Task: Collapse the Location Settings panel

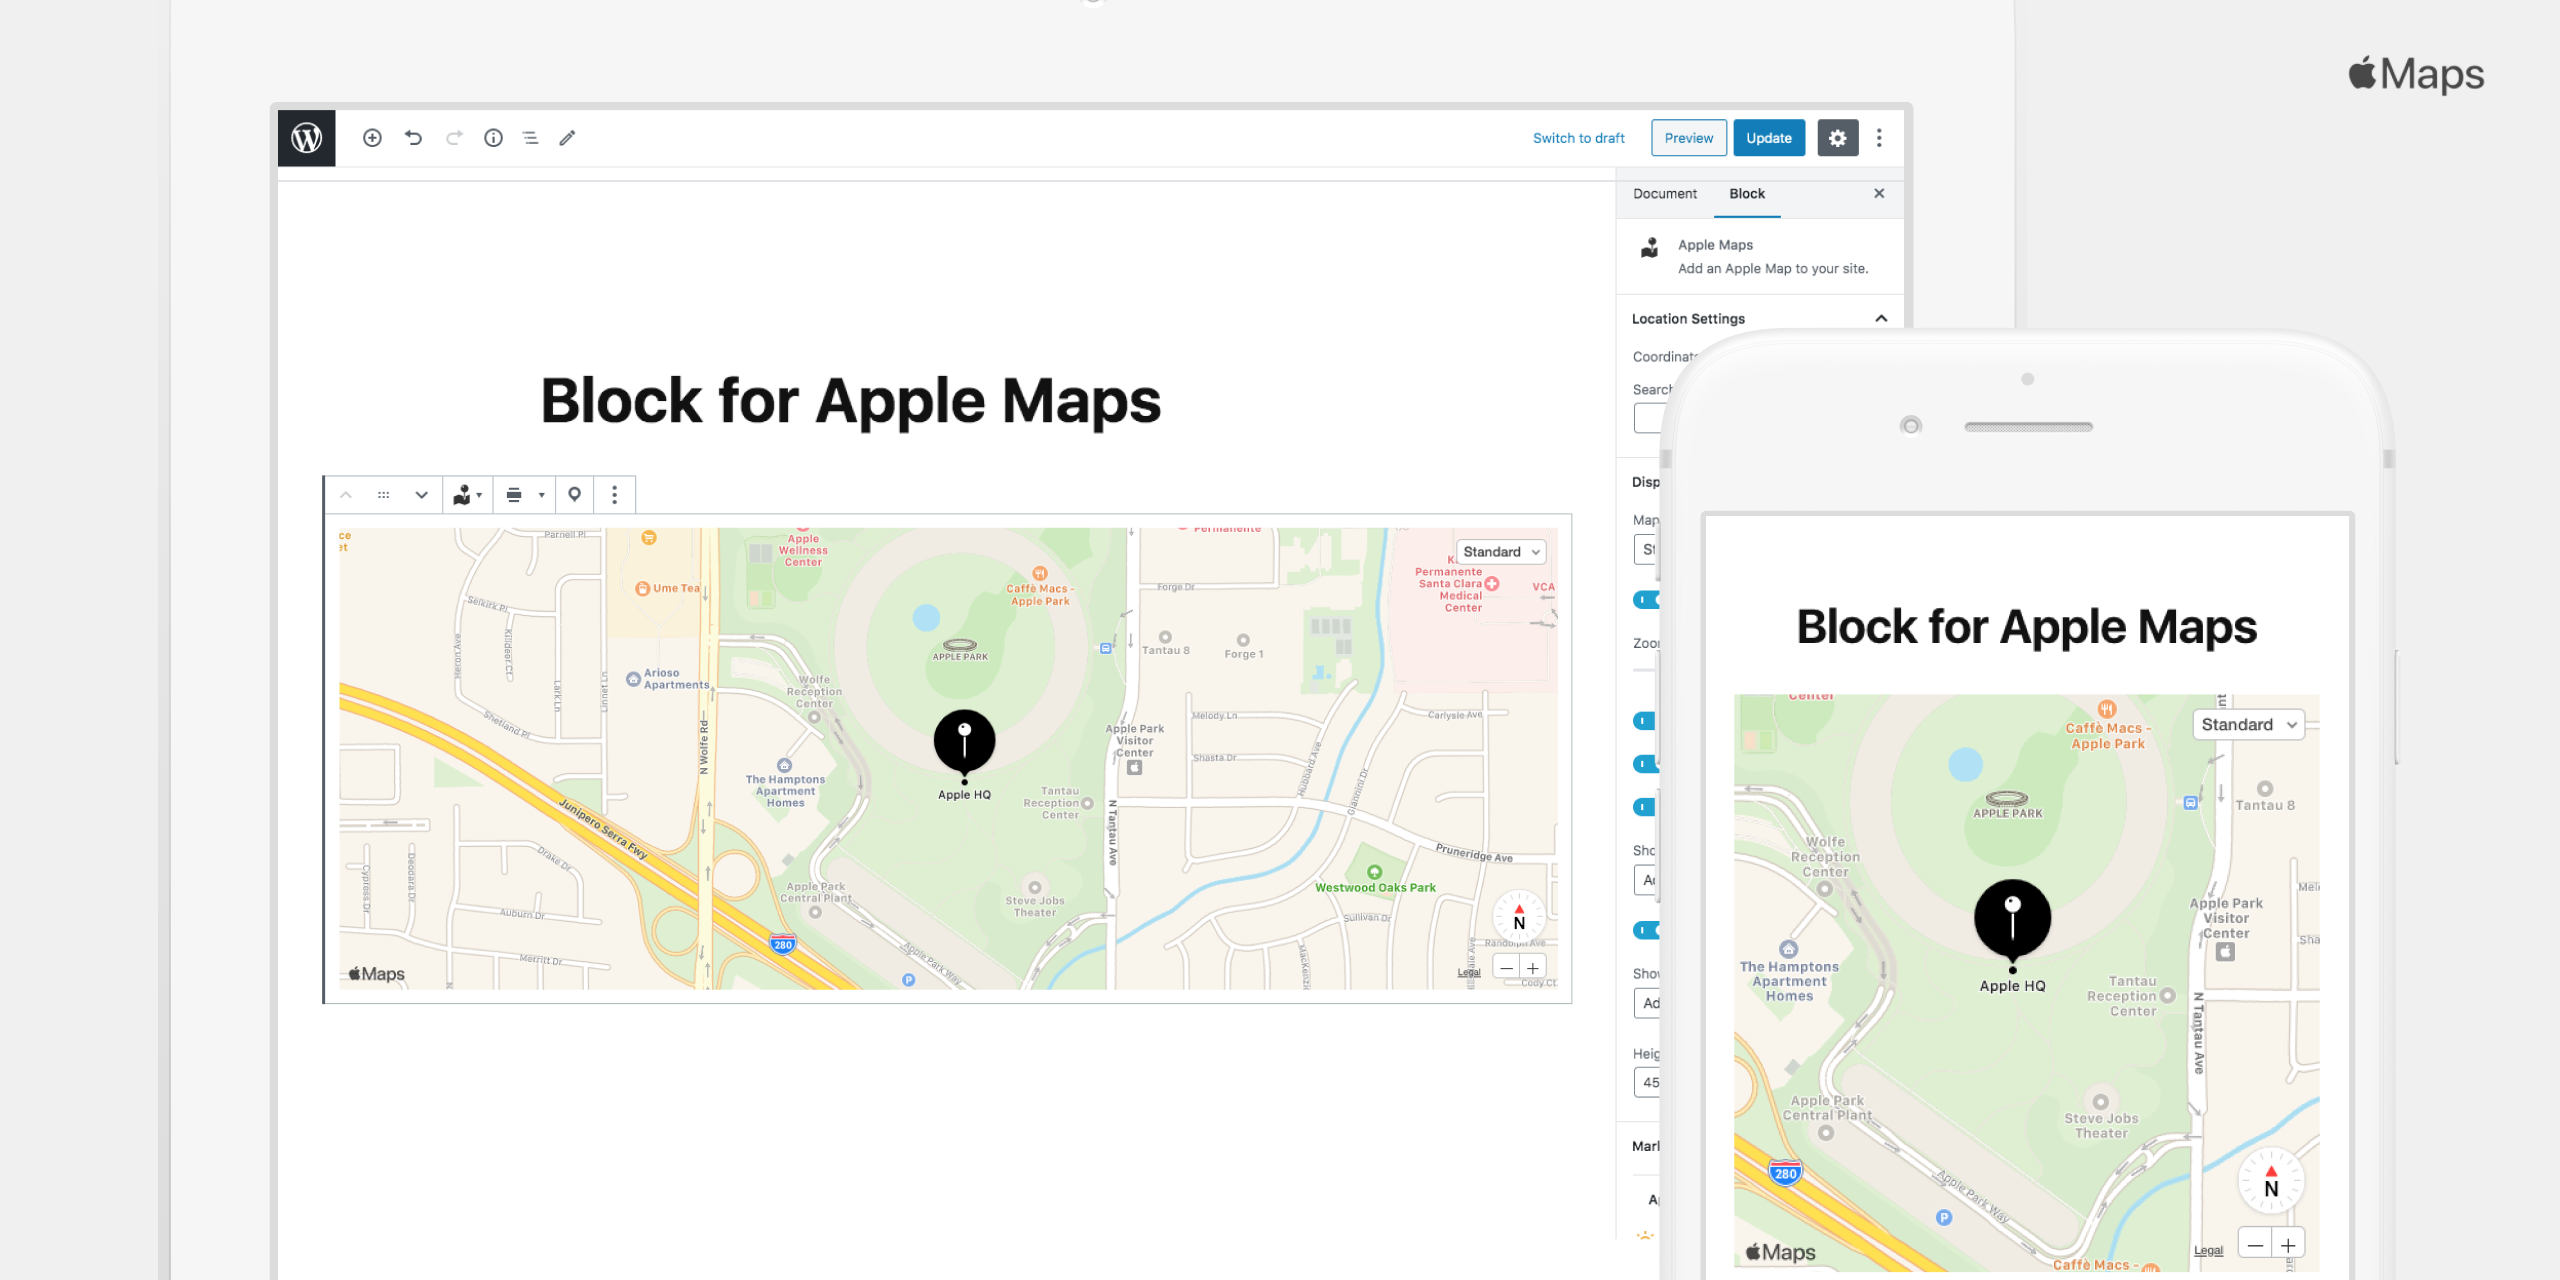Action: (x=1881, y=319)
